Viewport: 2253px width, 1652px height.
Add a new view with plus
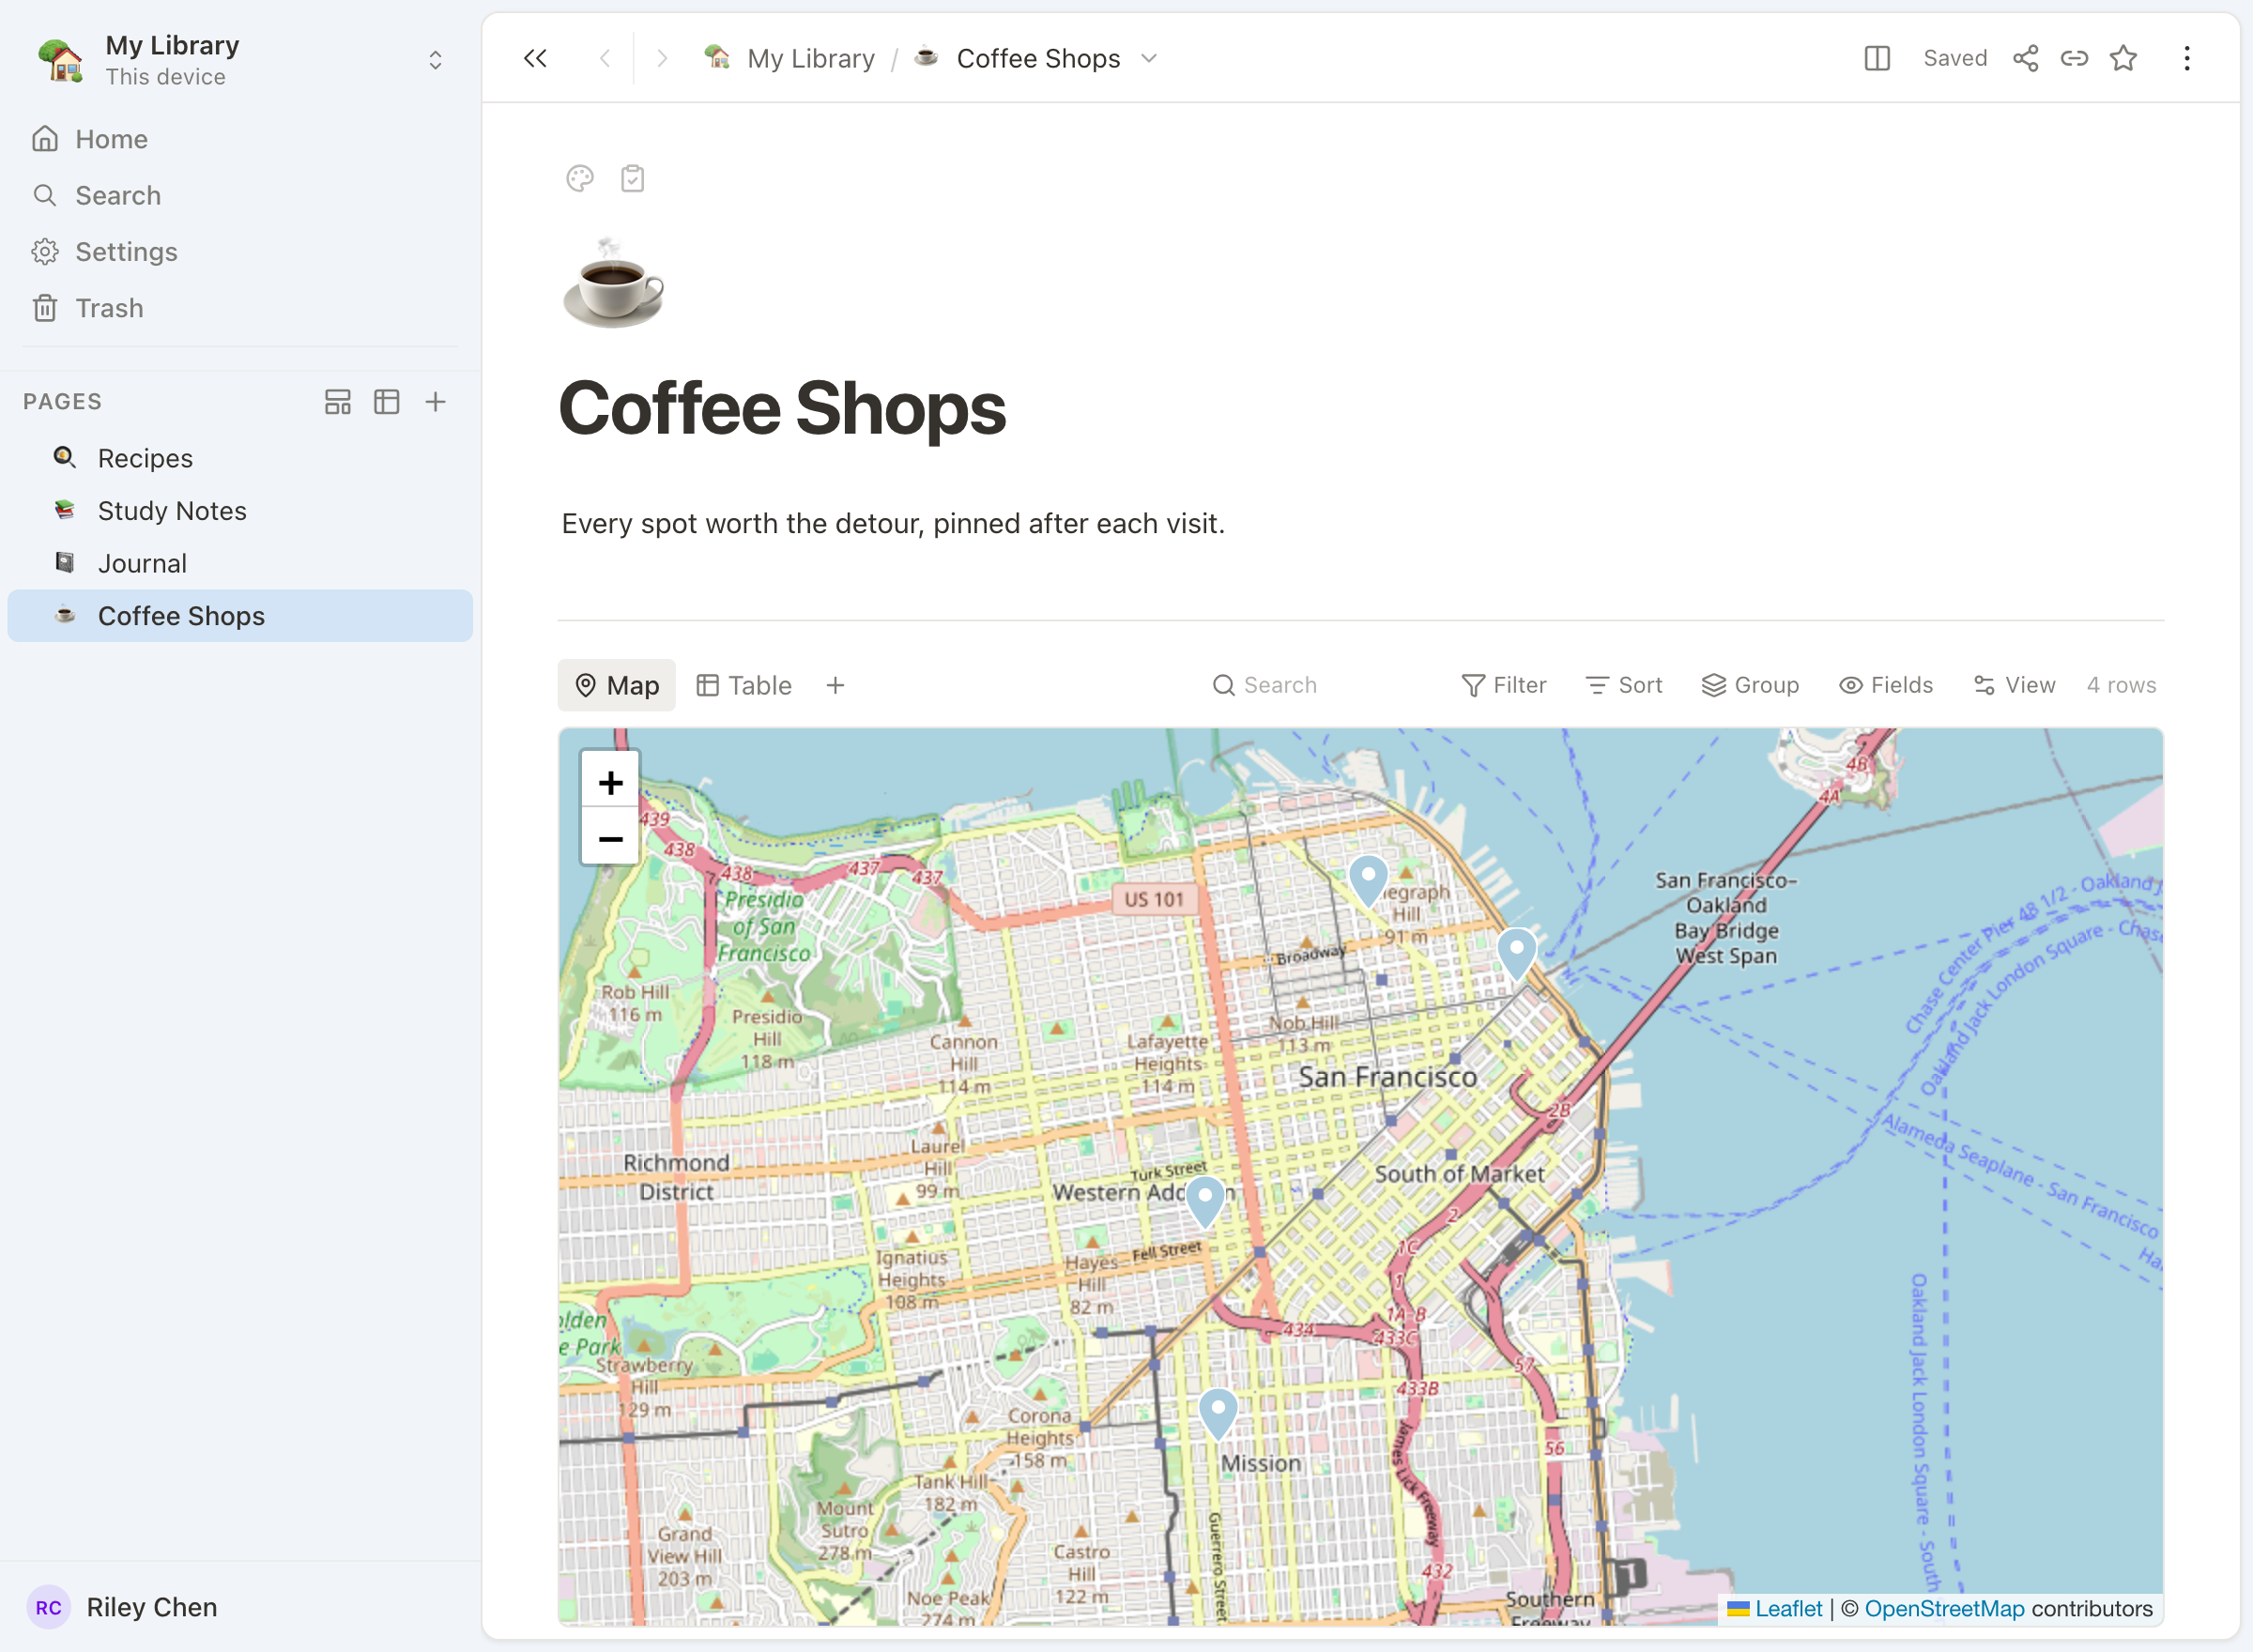point(835,685)
